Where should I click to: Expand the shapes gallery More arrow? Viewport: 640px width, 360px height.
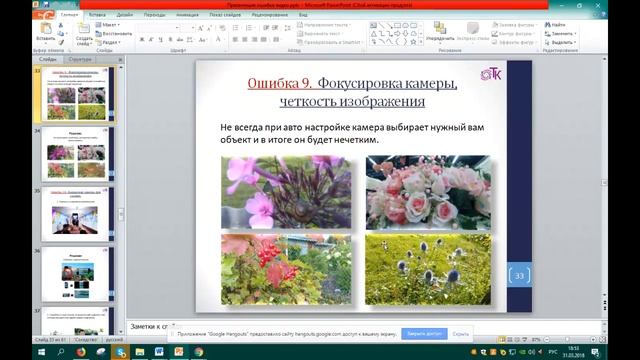(x=421, y=42)
